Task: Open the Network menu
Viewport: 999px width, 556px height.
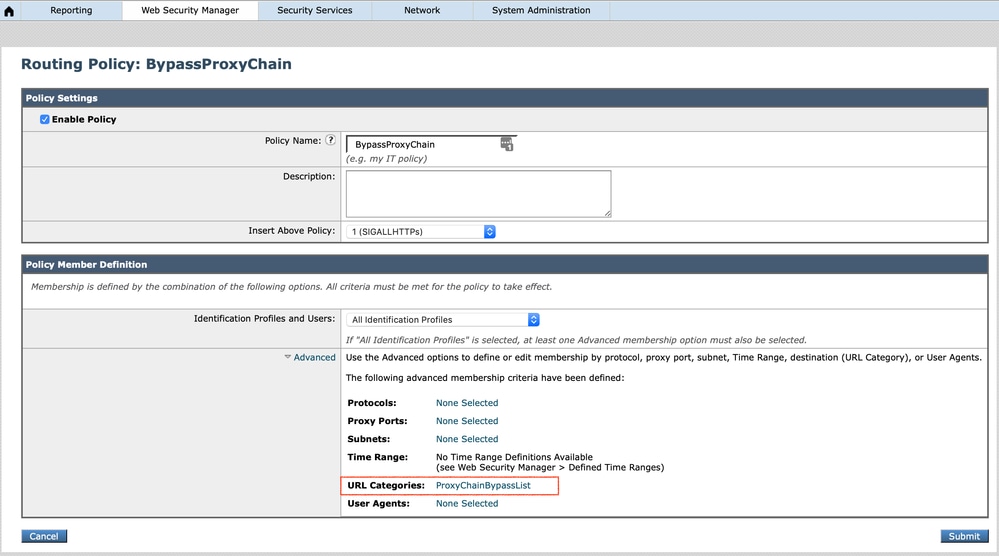Action: click(x=422, y=10)
